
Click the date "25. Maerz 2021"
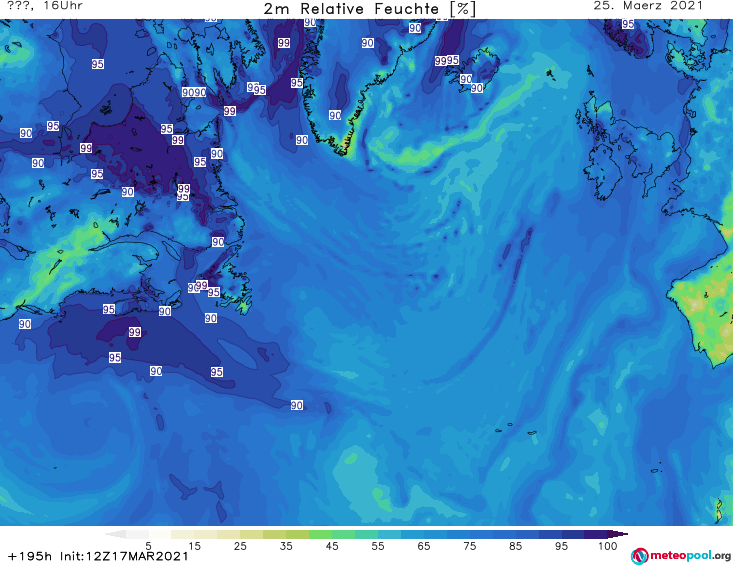pyautogui.click(x=648, y=6)
